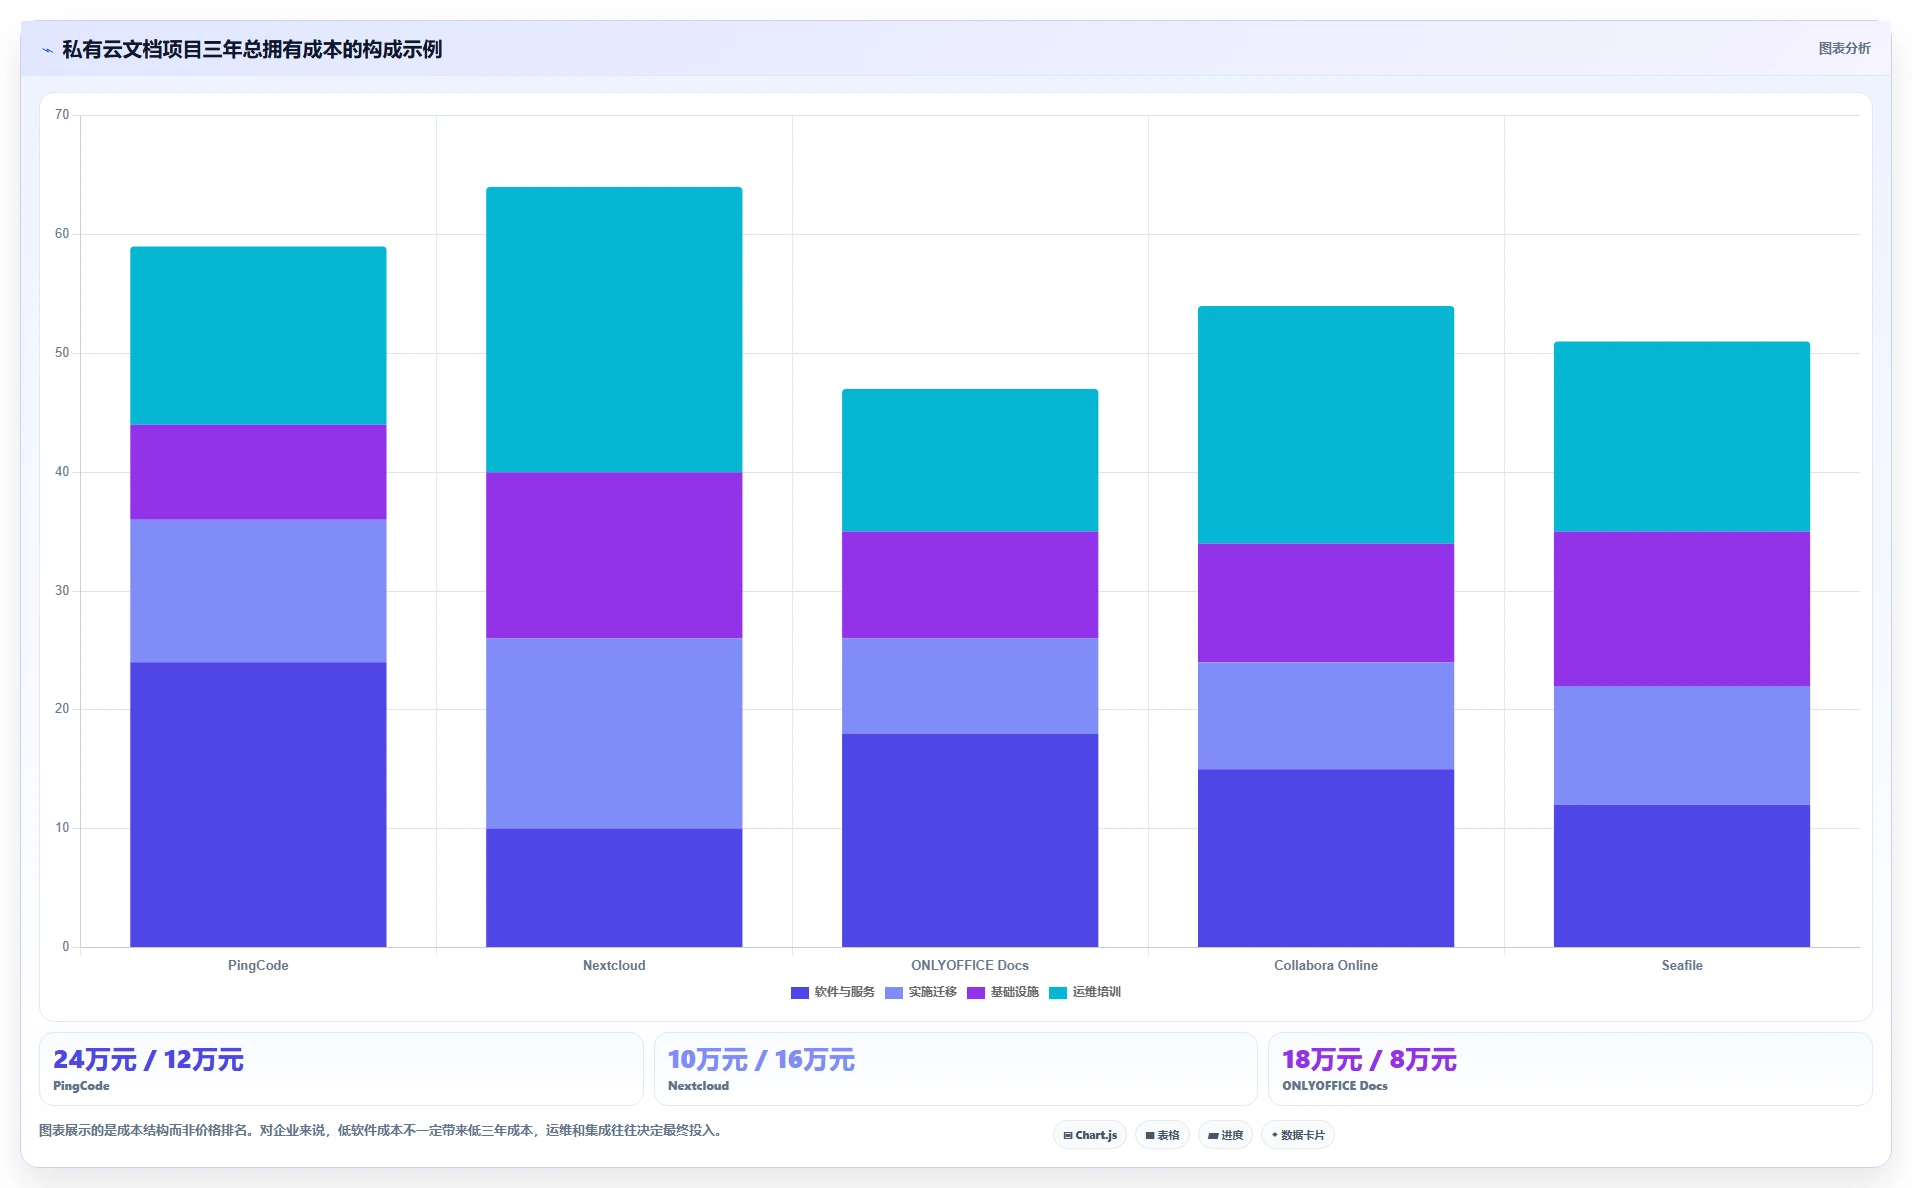The height and width of the screenshot is (1188, 1912).
Task: Click the 软件与服务 legend color swatch
Action: (x=800, y=993)
